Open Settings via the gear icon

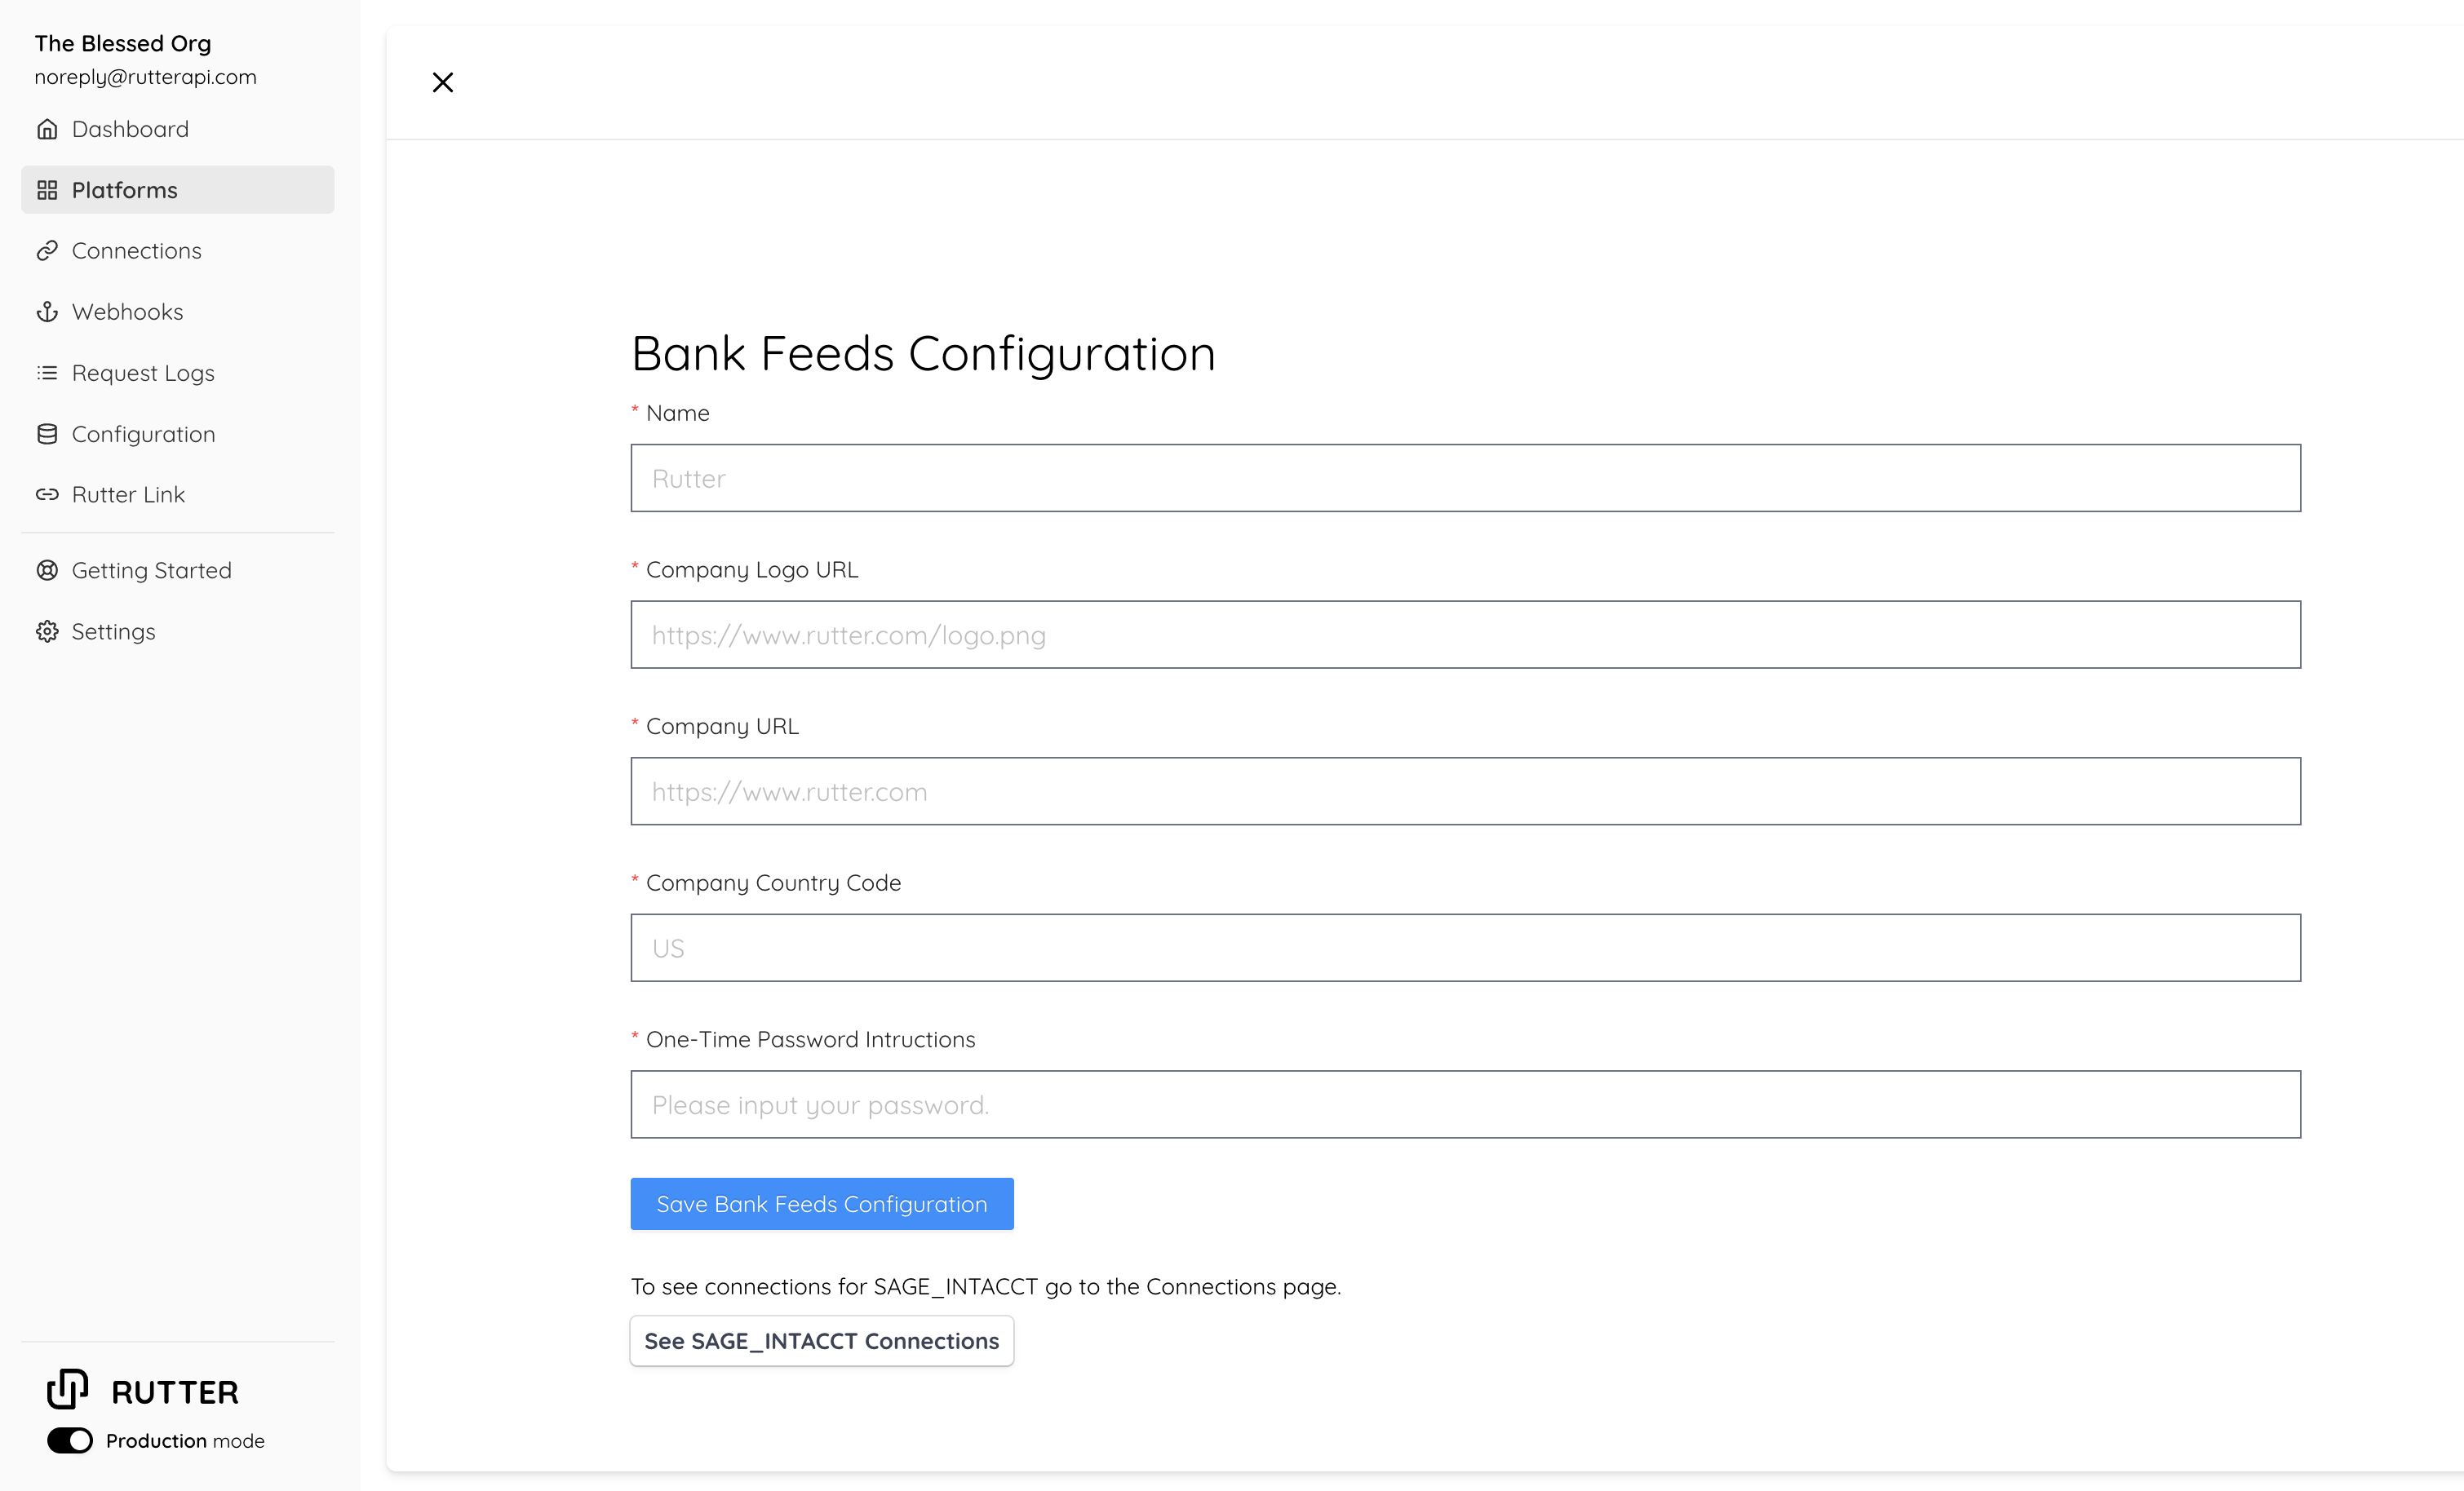pos(48,631)
